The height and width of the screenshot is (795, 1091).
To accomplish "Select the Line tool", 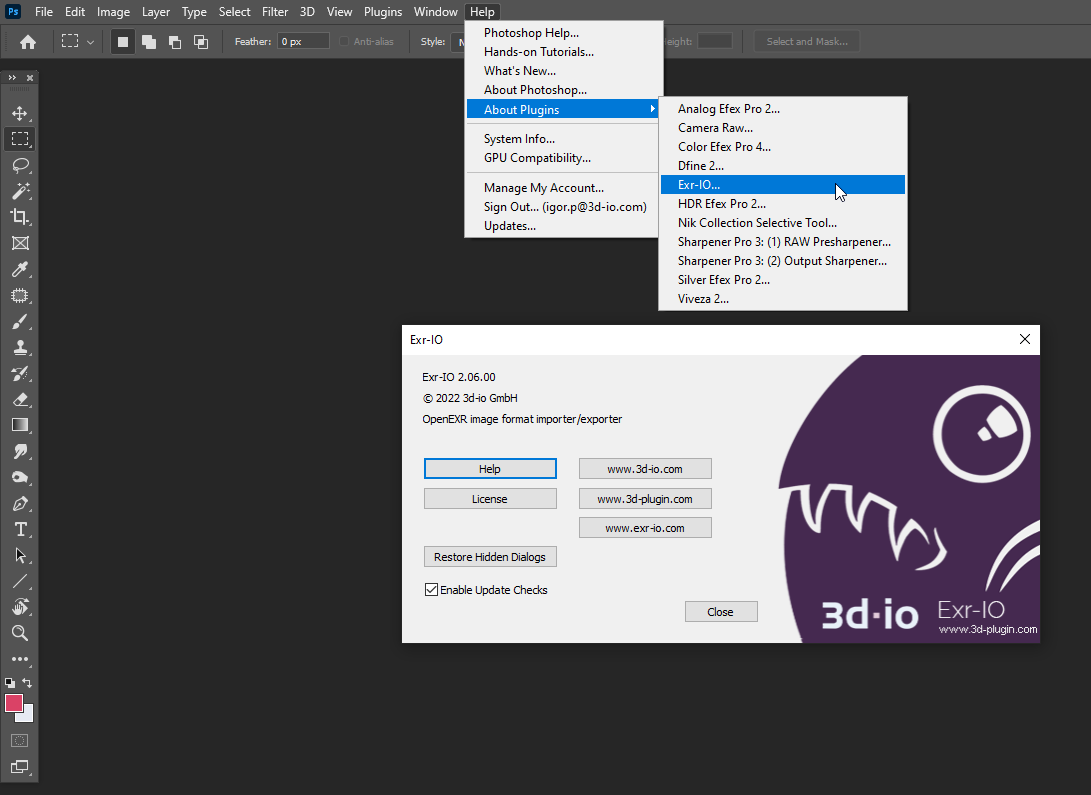I will tap(19, 581).
